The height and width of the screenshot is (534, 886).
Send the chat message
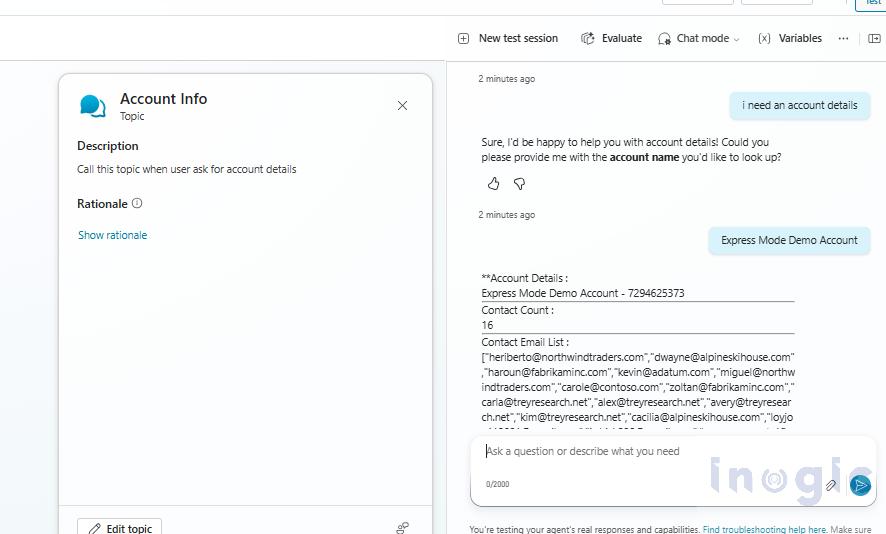(861, 485)
